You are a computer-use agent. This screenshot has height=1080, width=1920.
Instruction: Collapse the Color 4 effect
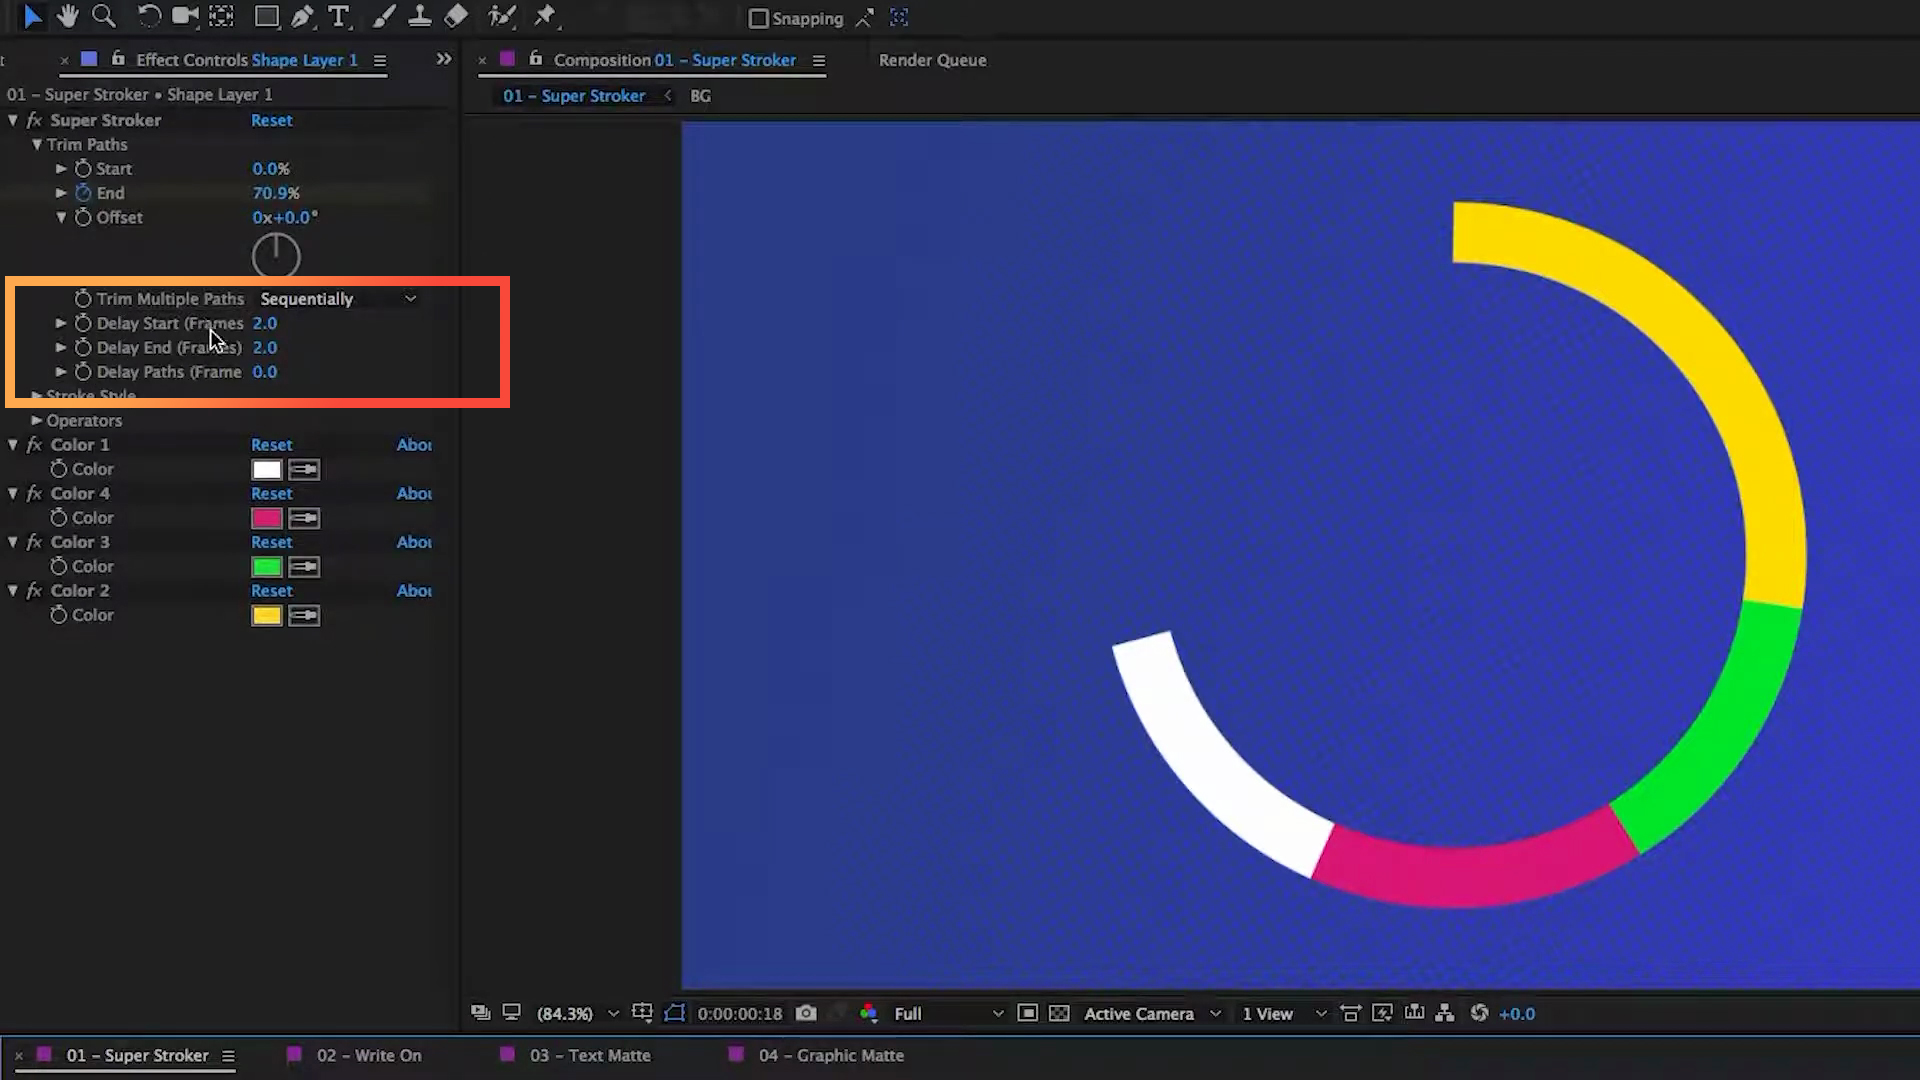pyautogui.click(x=13, y=493)
